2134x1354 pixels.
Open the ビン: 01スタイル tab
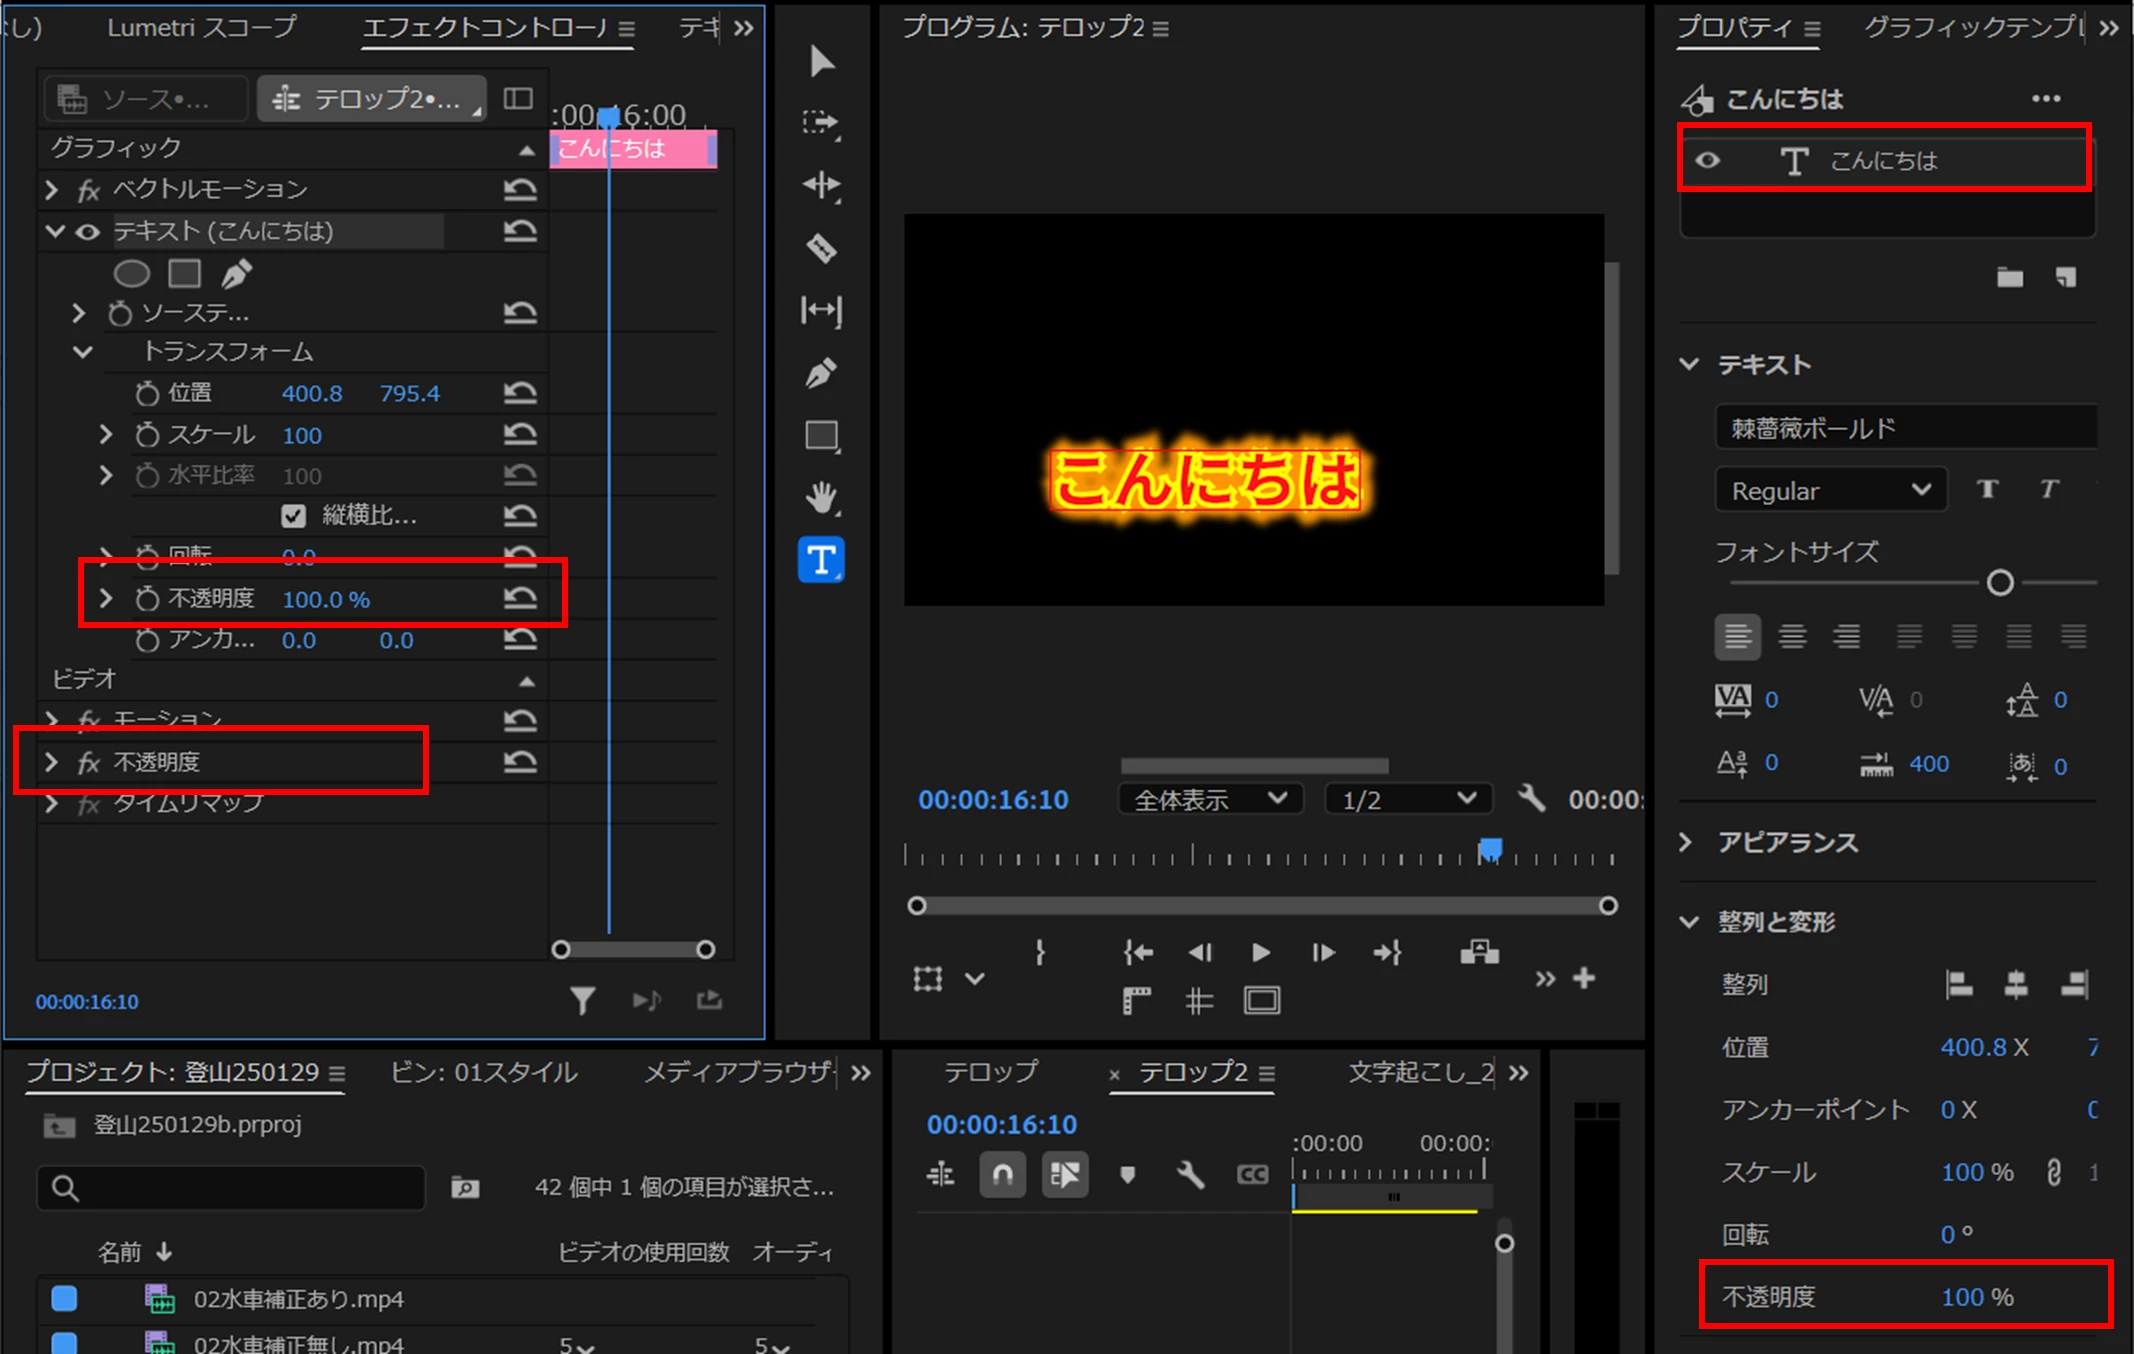(484, 1072)
